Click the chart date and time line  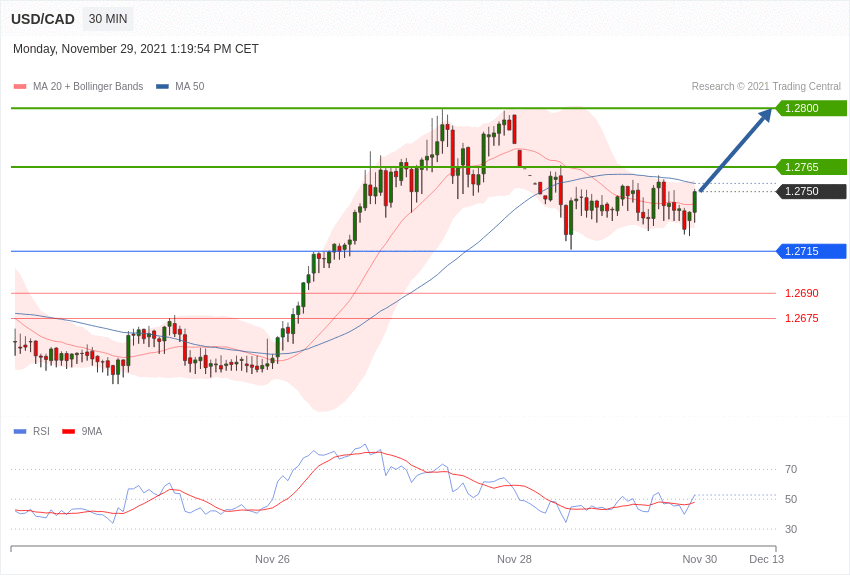point(136,49)
